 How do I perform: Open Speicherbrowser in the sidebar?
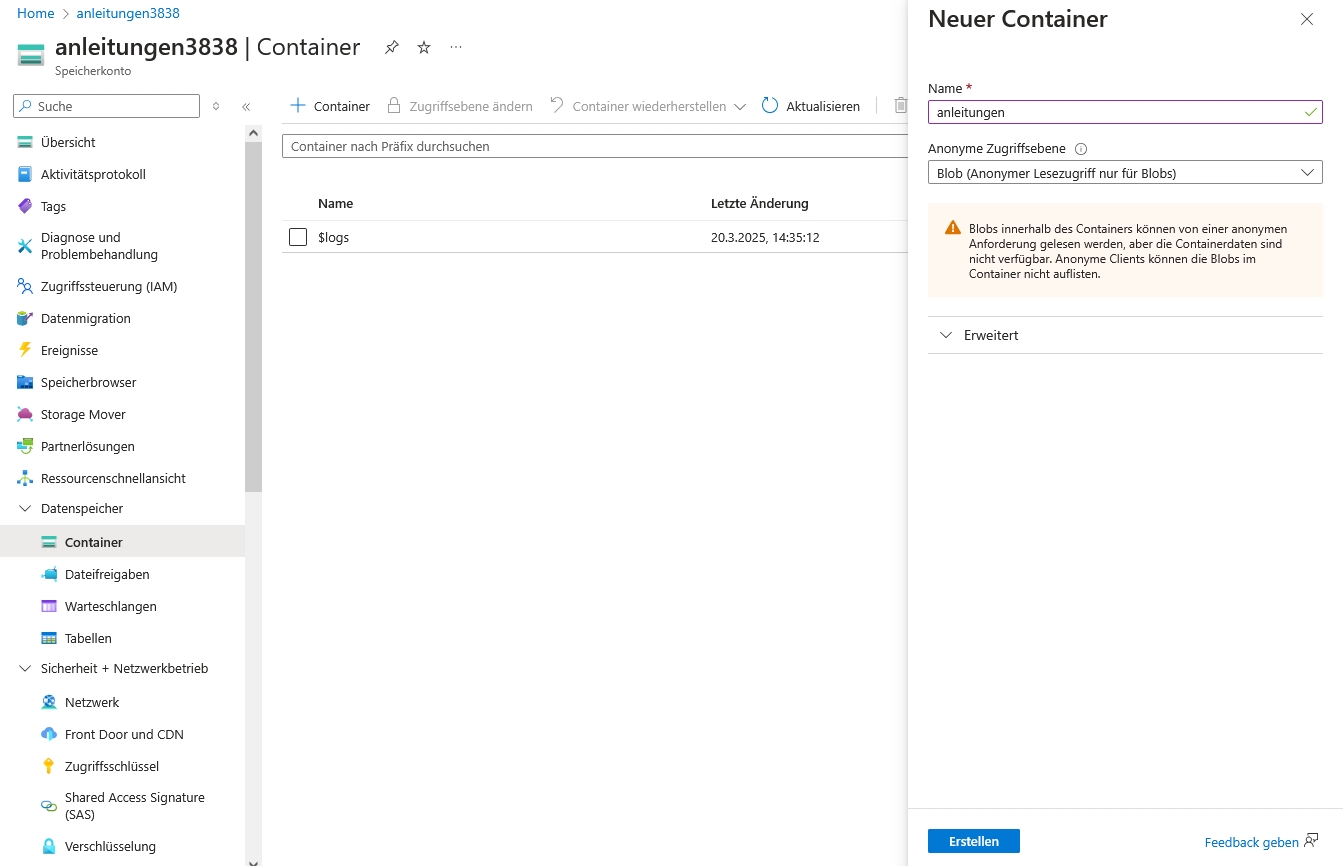pos(88,382)
